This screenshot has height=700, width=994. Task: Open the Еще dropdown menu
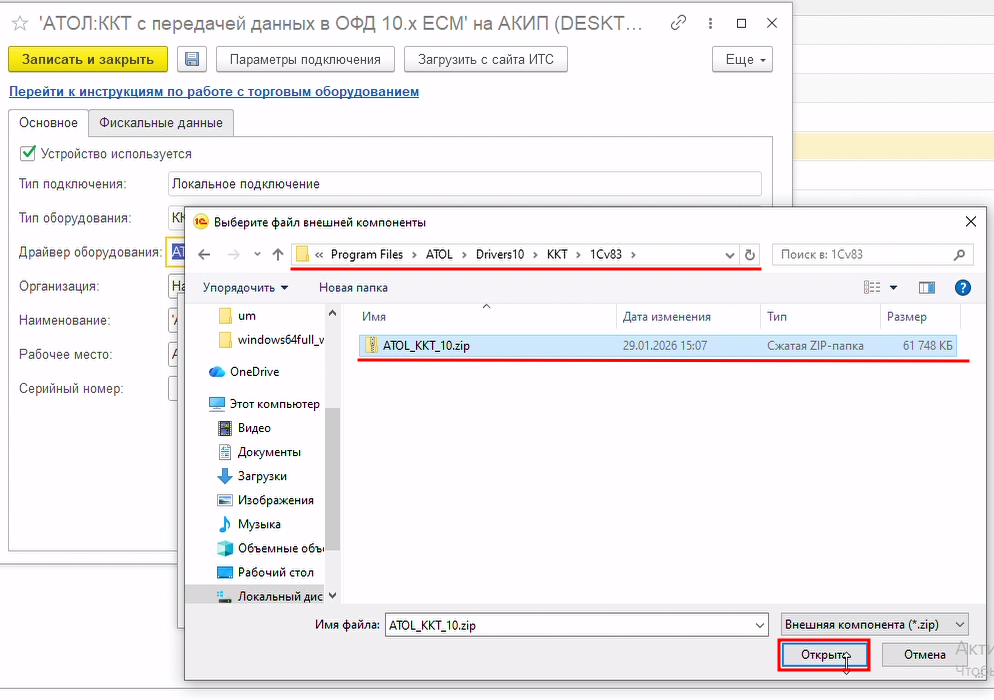[742, 59]
